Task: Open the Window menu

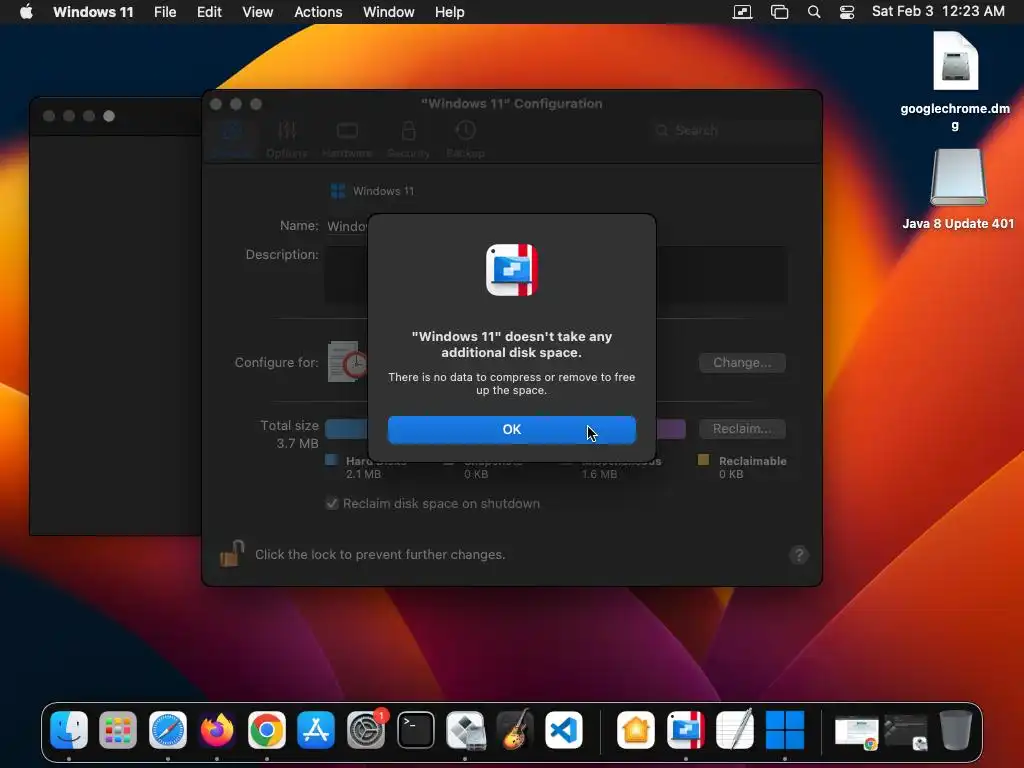Action: pyautogui.click(x=389, y=12)
